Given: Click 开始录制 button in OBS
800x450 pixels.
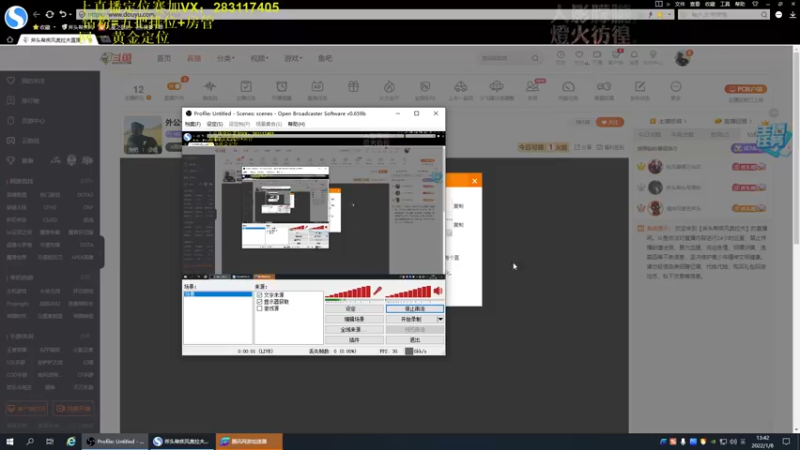Looking at the screenshot, I should [x=411, y=319].
